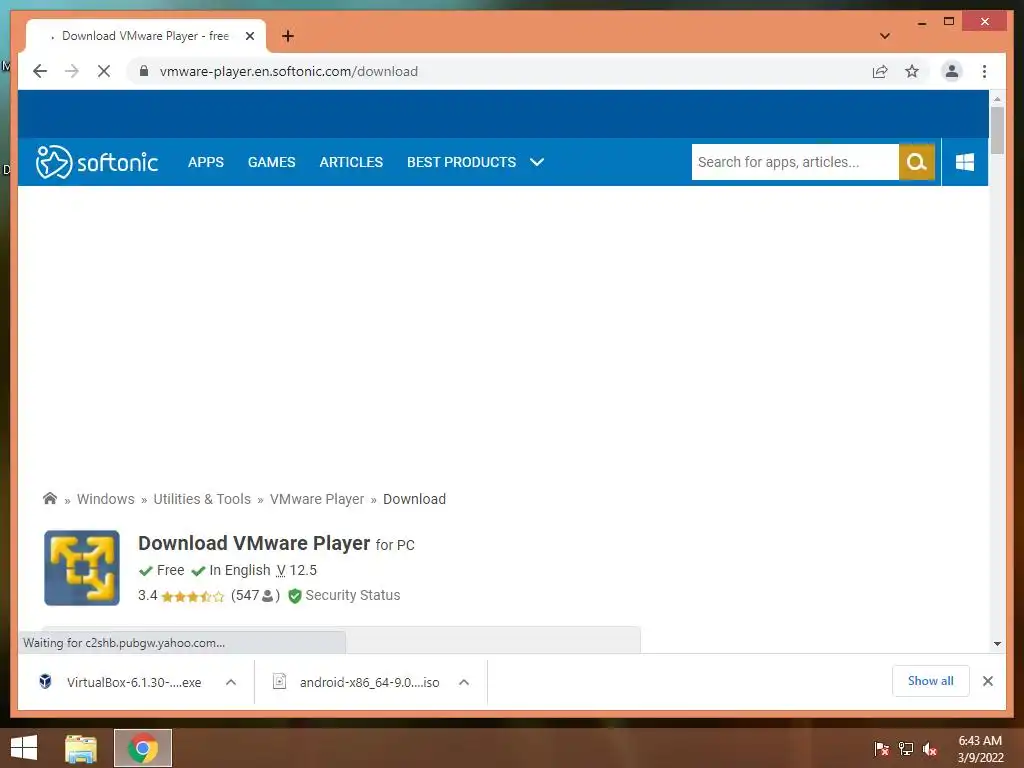This screenshot has width=1024, height=768.
Task: Click the Windows platform icon
Action: point(965,162)
